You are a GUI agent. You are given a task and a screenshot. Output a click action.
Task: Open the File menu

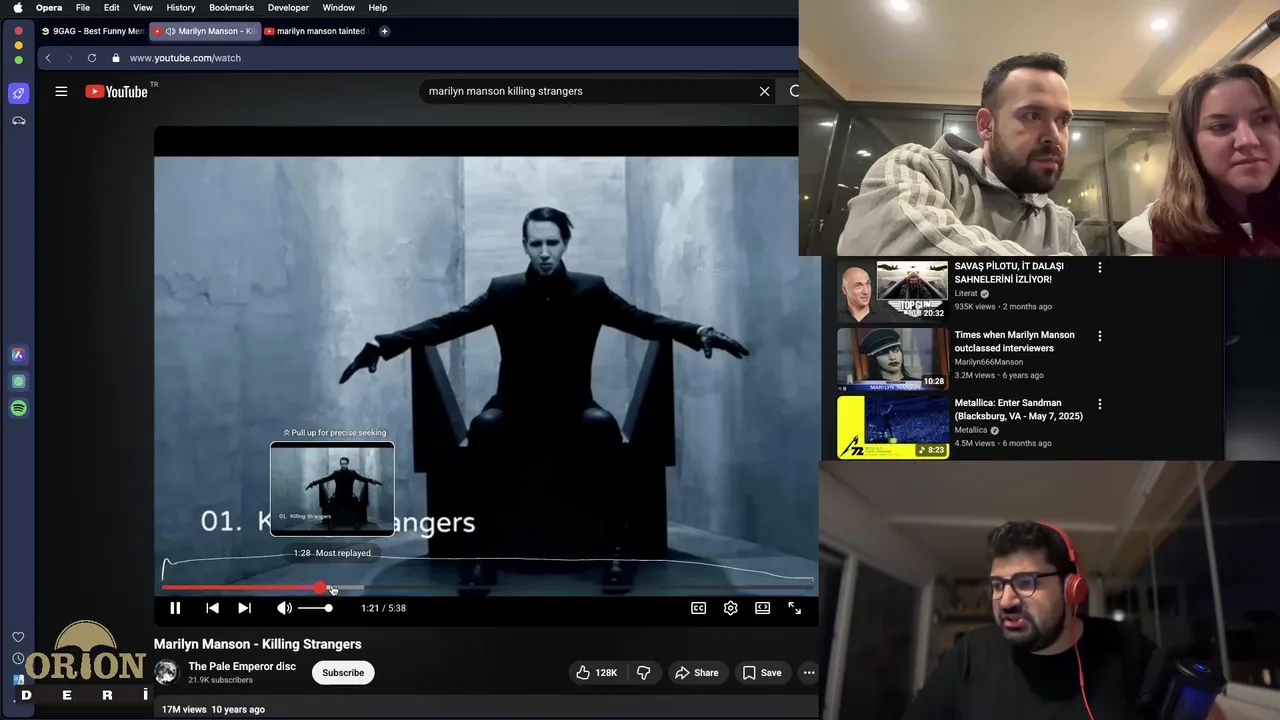click(83, 7)
